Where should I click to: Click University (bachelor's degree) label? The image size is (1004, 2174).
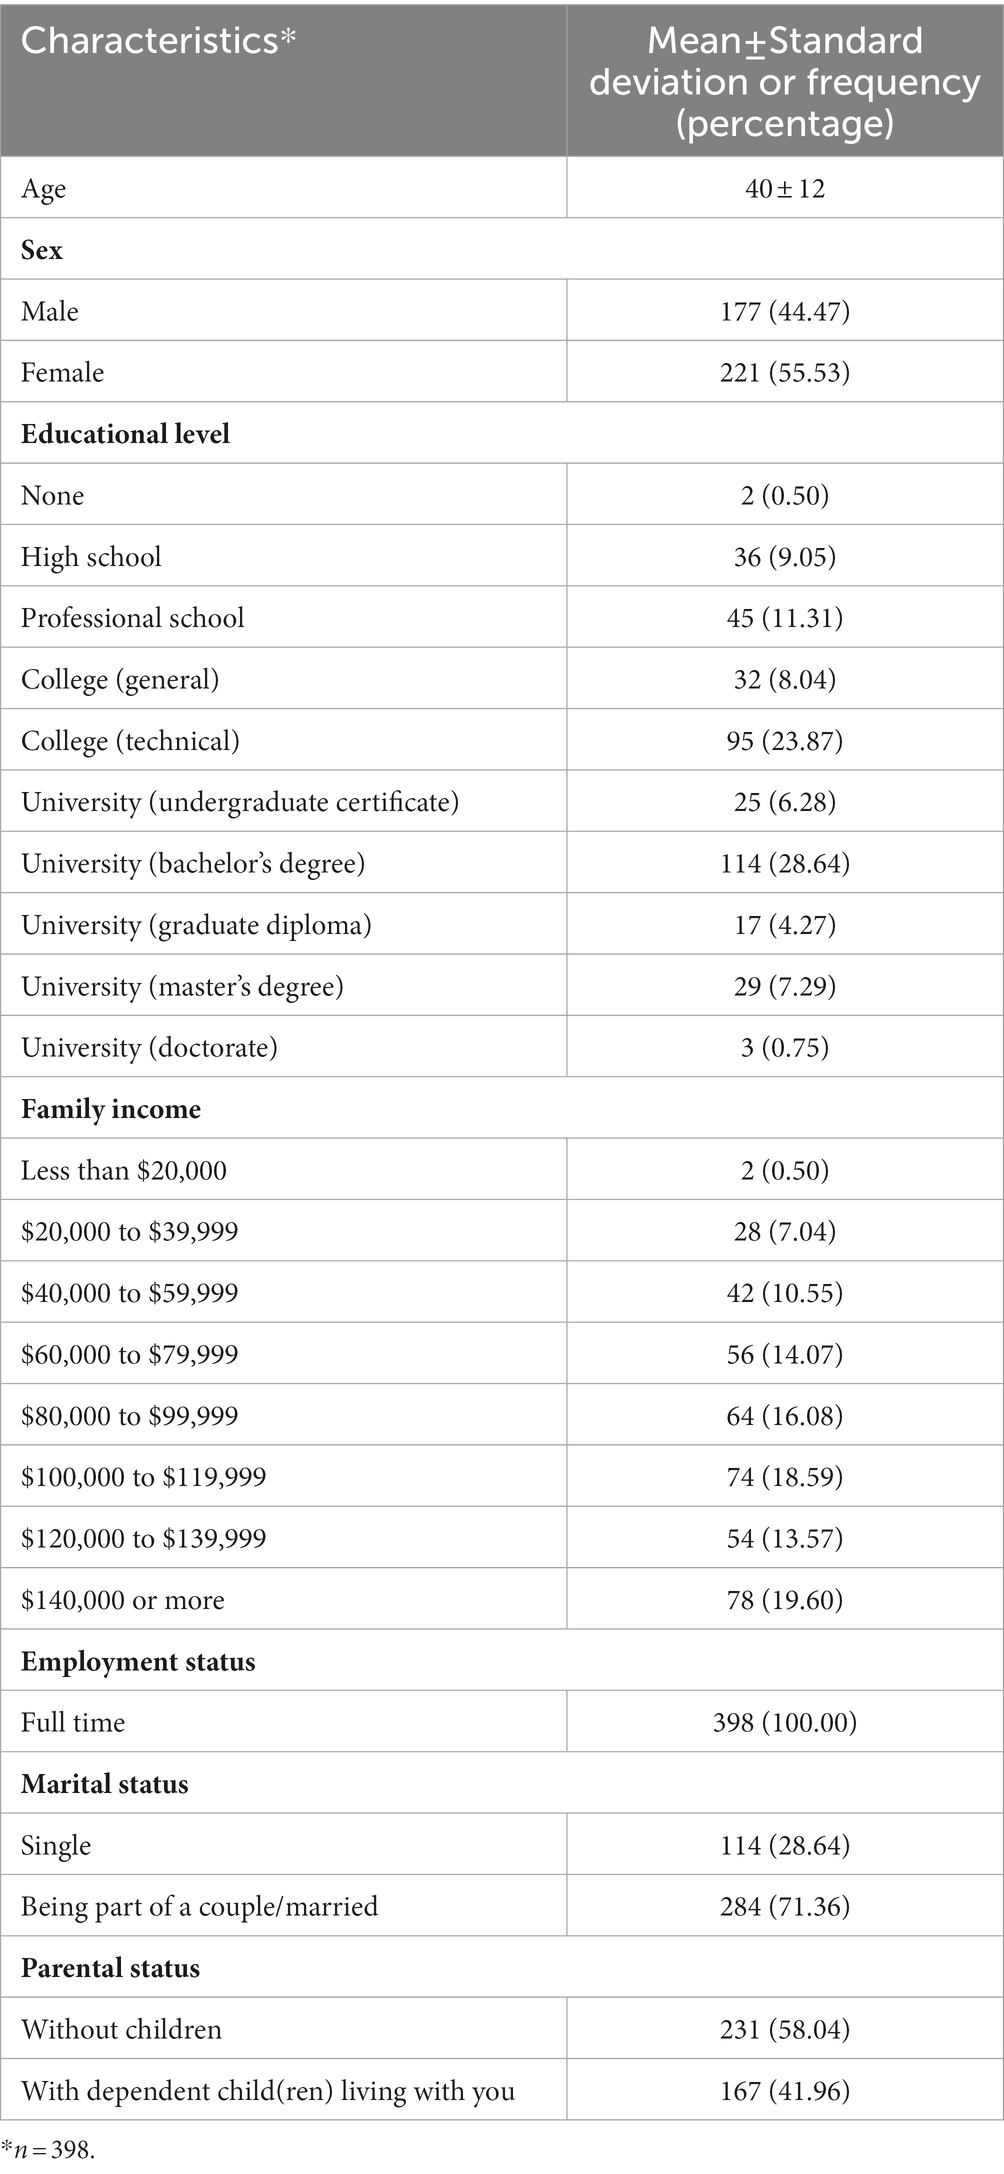193,863
